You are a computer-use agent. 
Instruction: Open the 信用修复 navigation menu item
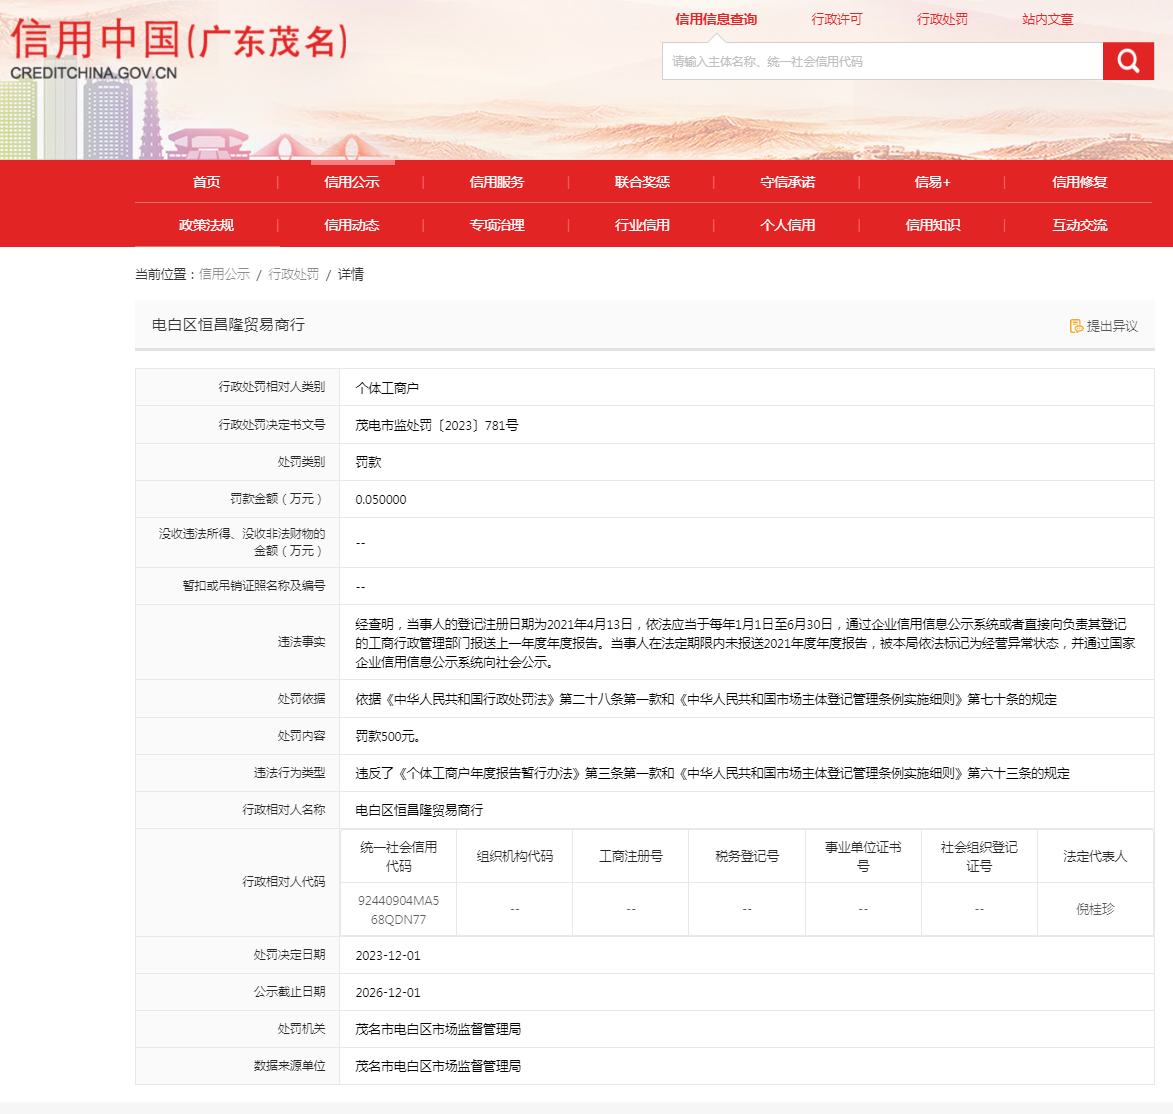point(1079,182)
